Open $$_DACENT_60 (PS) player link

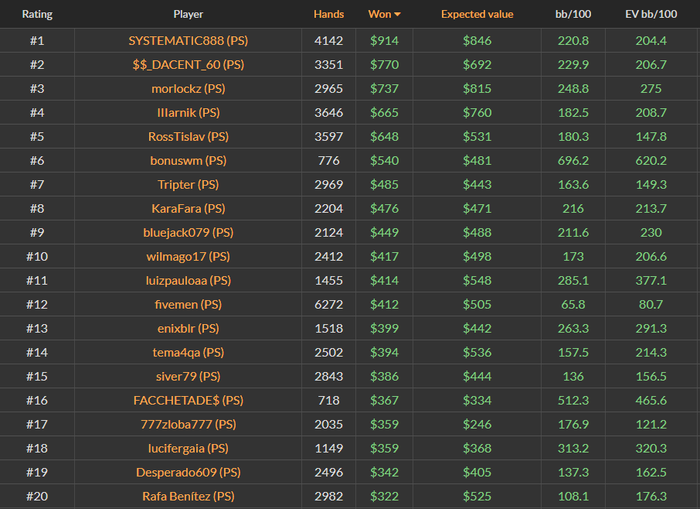point(188,65)
